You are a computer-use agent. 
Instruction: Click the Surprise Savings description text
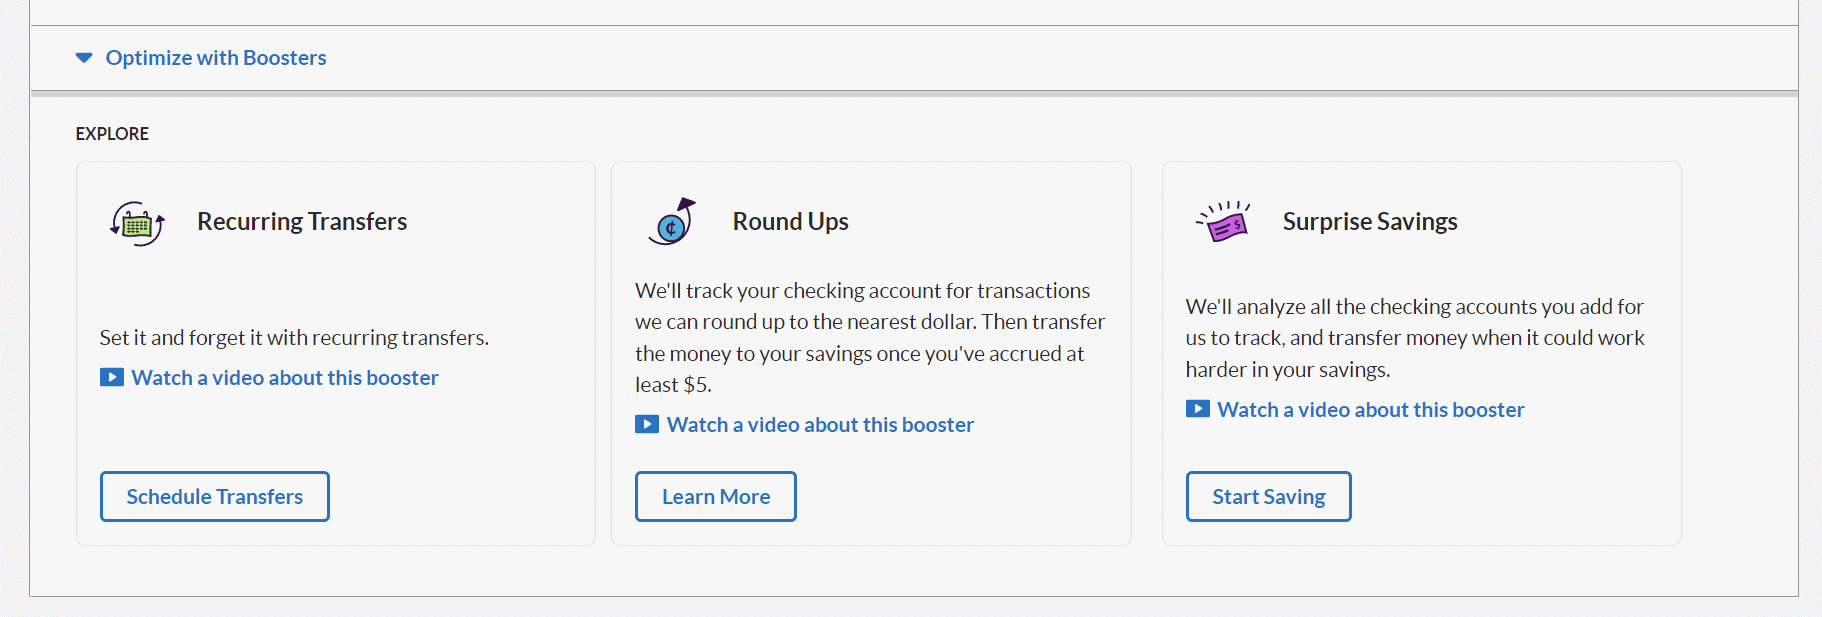(x=1415, y=338)
